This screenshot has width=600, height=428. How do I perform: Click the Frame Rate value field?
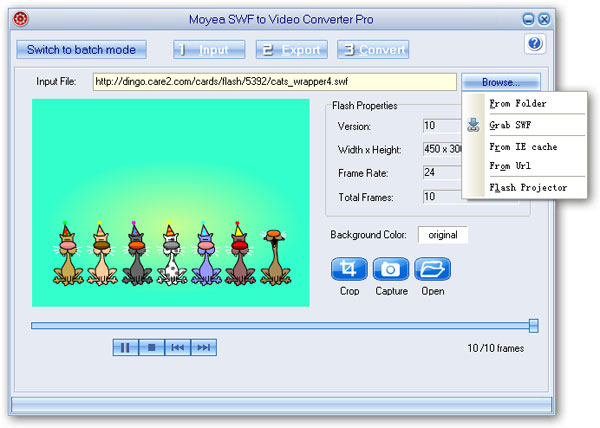point(442,173)
